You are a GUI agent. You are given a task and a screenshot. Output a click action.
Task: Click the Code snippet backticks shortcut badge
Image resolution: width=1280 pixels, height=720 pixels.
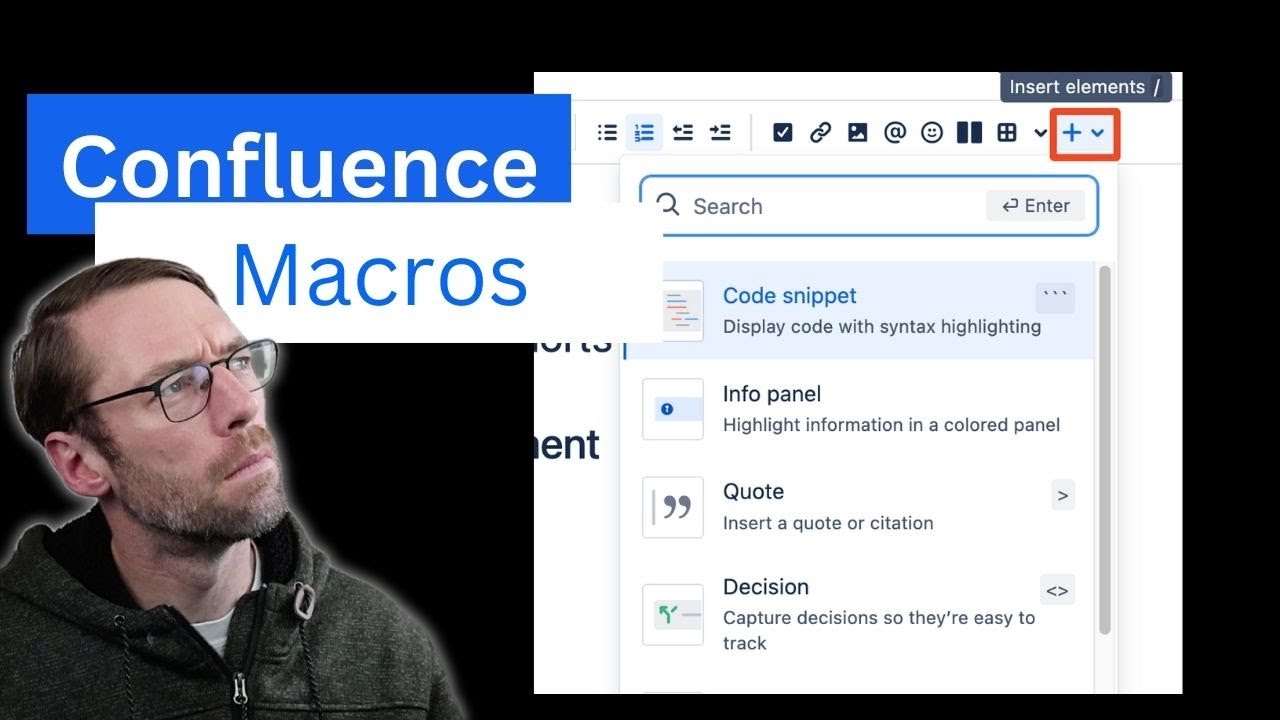[1056, 297]
